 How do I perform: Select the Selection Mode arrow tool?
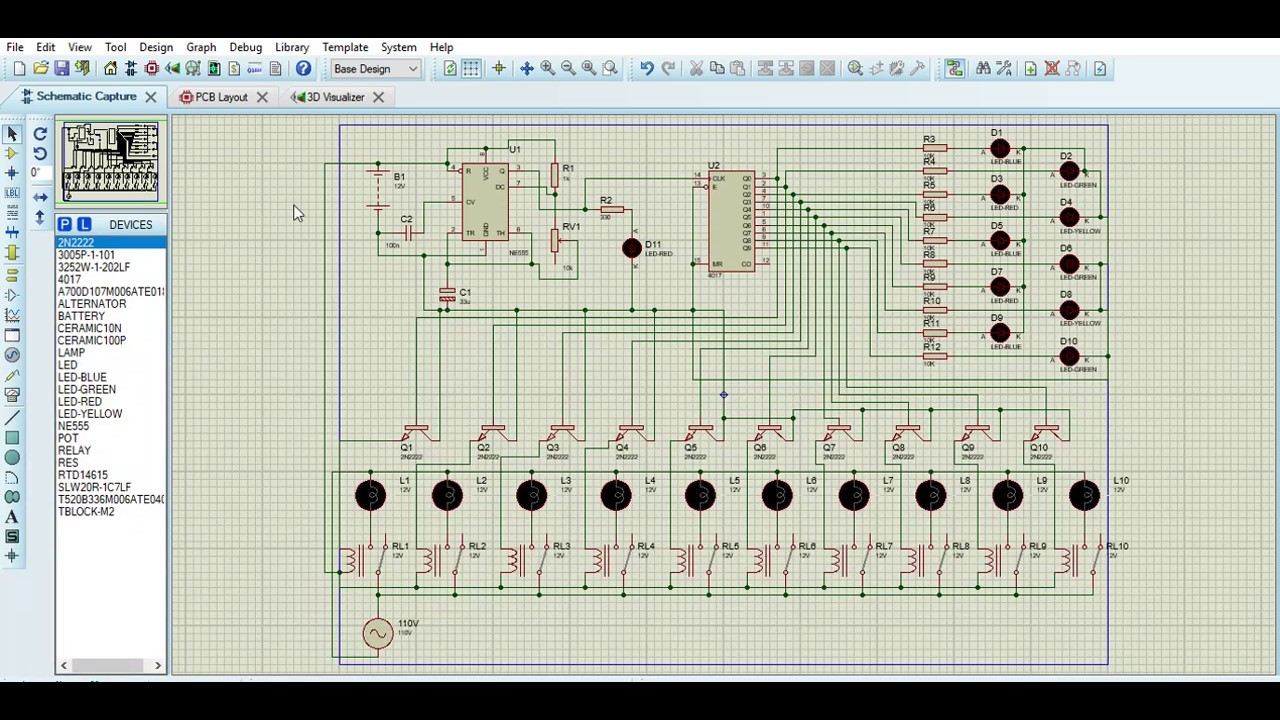[12, 133]
